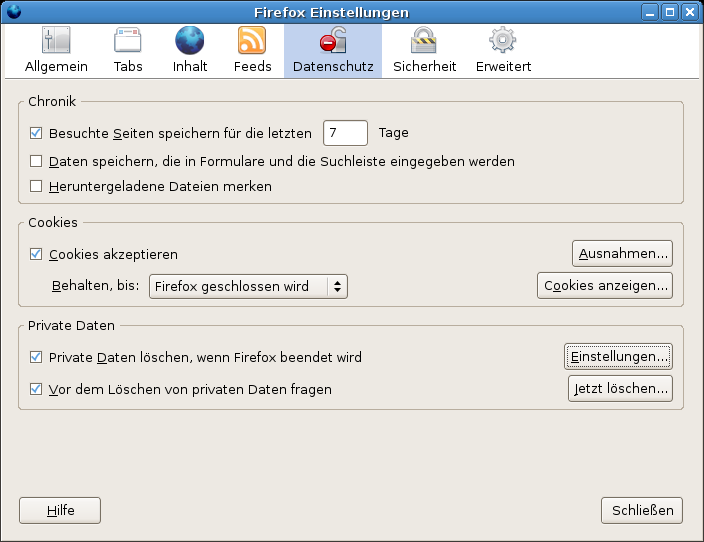Switch to the Tabs settings icon

[x=128, y=40]
